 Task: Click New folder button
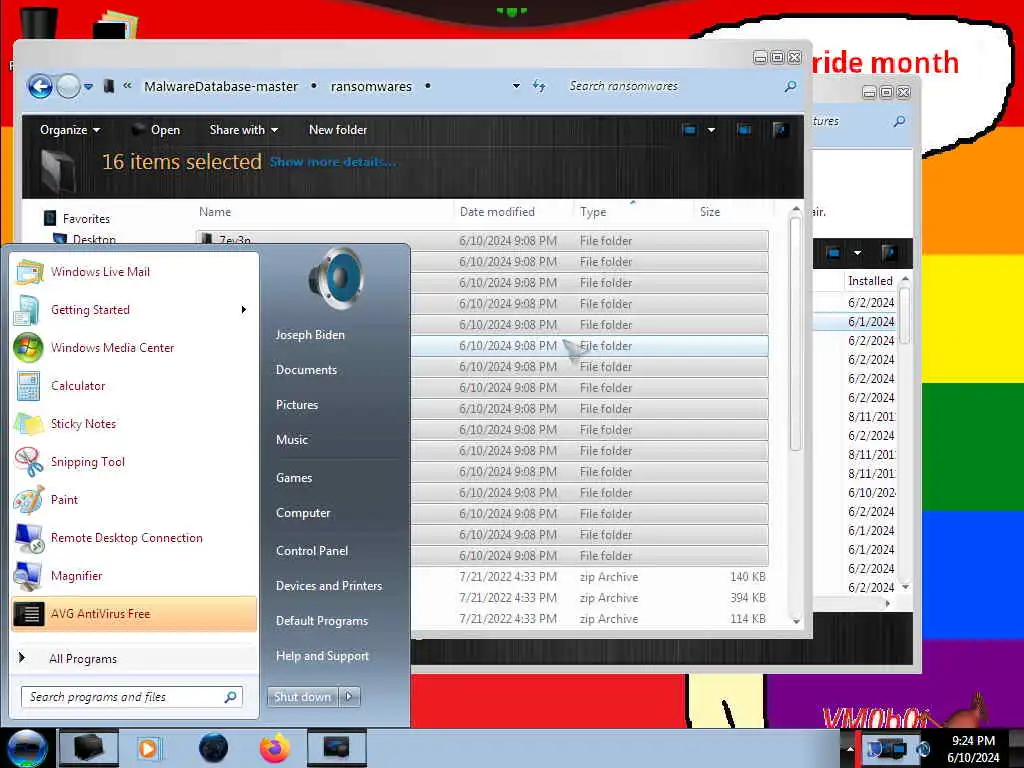(338, 130)
